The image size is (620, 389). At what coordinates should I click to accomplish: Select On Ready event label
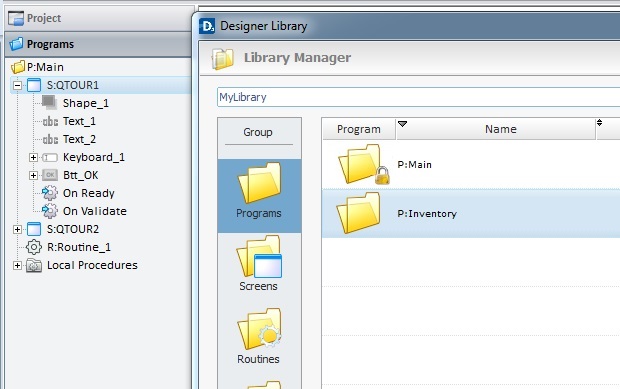(x=89, y=193)
